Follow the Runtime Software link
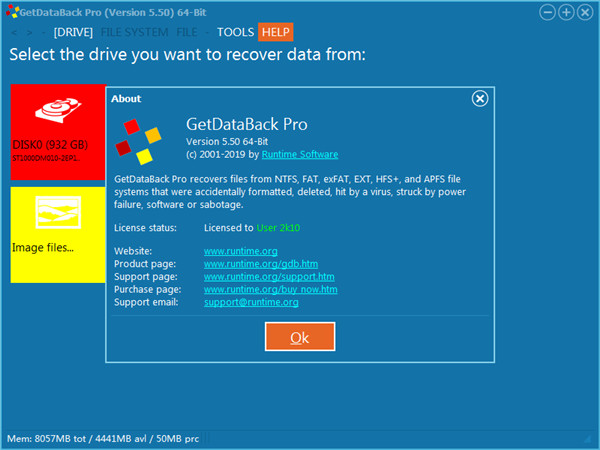Viewport: 600px width, 450px height. 300,154
